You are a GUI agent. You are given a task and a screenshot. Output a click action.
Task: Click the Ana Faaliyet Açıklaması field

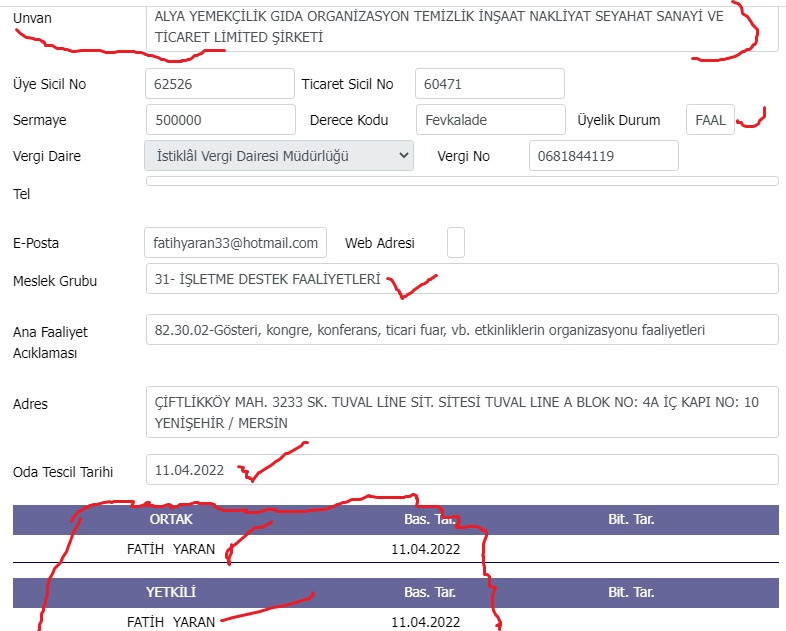point(462,330)
